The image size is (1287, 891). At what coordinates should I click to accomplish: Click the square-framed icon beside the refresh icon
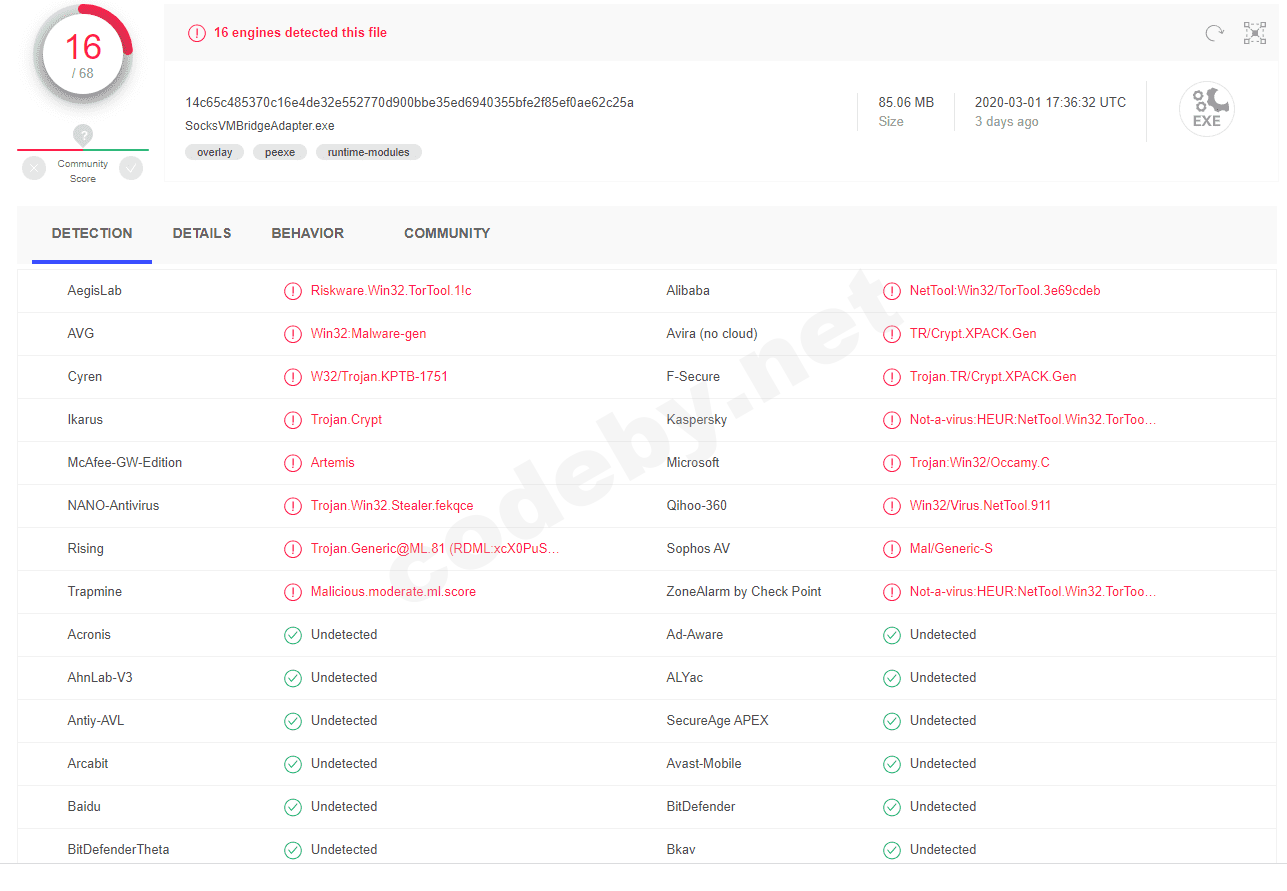point(1255,33)
